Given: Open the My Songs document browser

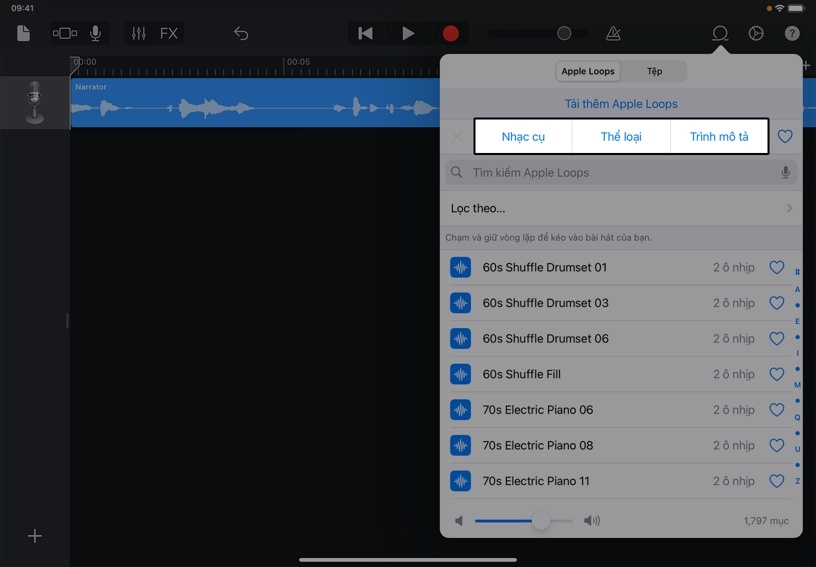Looking at the screenshot, I should tap(23, 33).
